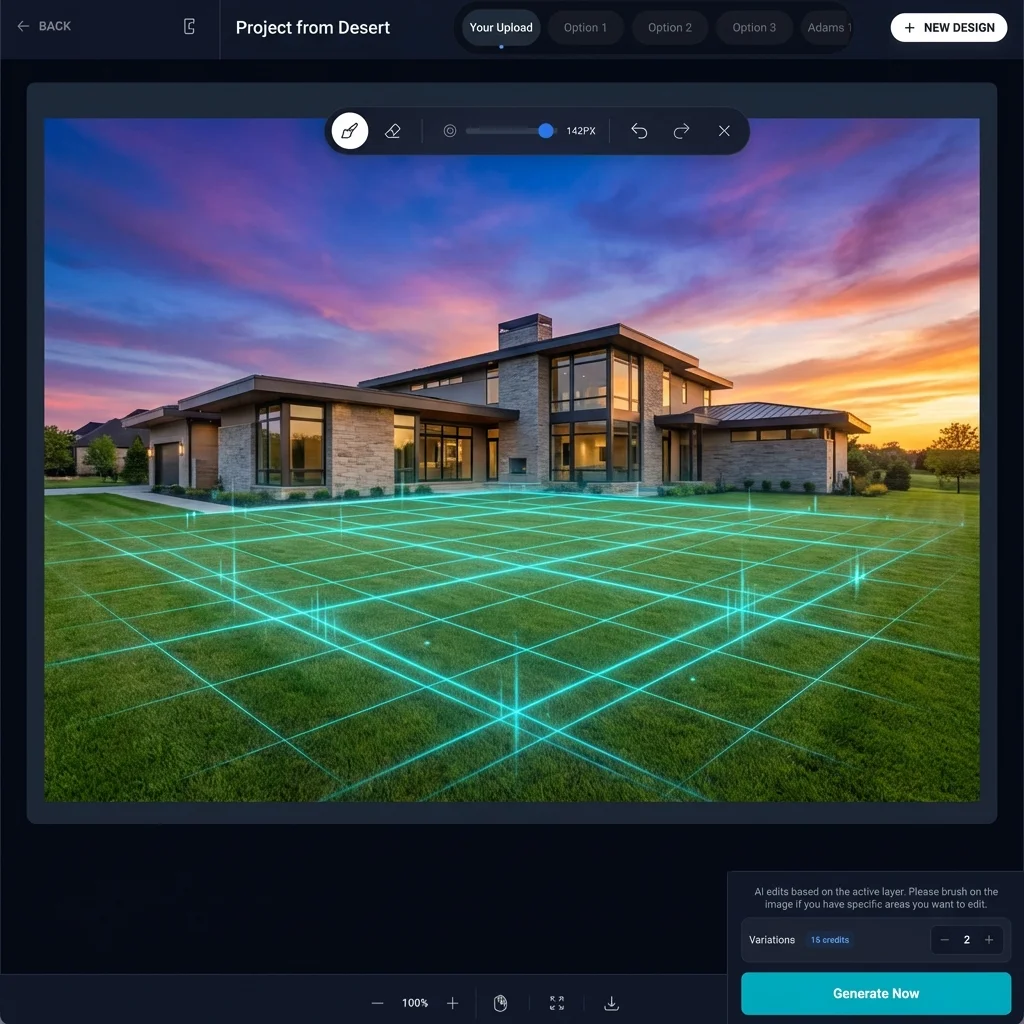The image size is (1024, 1024).
Task: Click the New Design button
Action: tap(948, 28)
